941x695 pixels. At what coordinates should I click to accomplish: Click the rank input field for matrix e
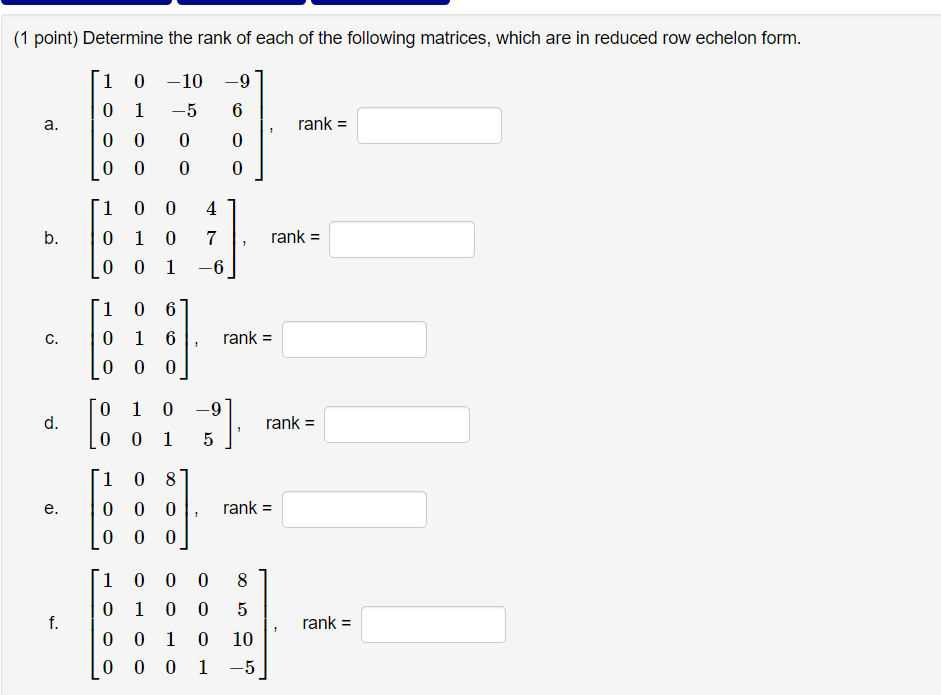point(354,509)
